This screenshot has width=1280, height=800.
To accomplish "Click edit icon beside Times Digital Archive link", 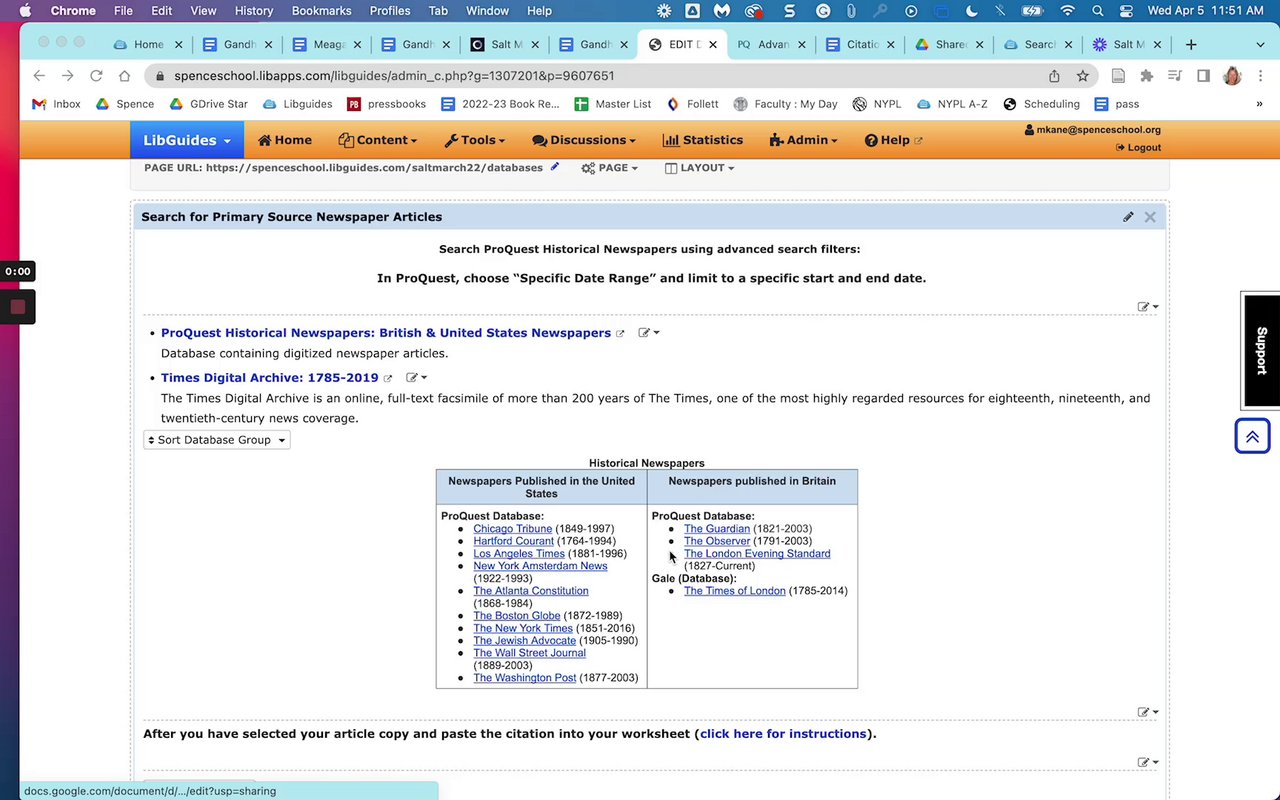I will (416, 378).
